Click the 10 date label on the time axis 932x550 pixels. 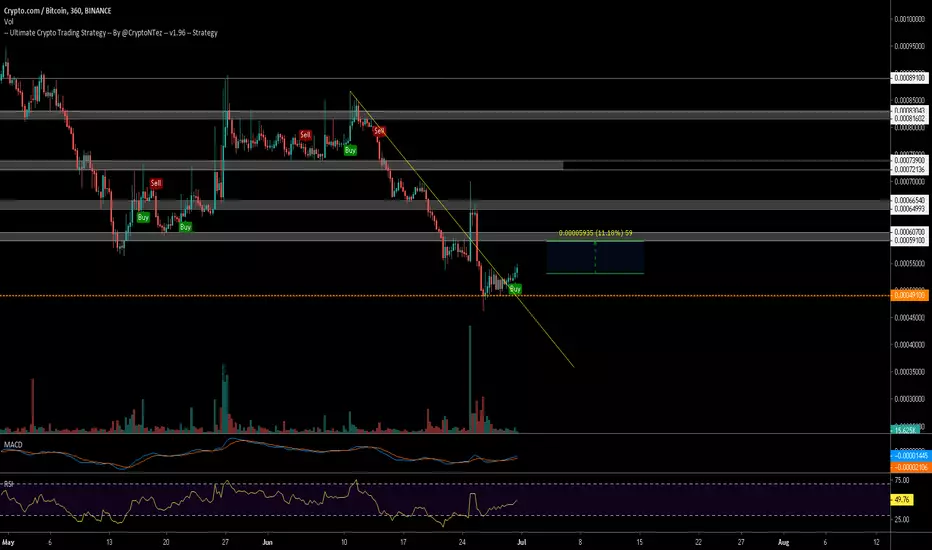[x=344, y=542]
